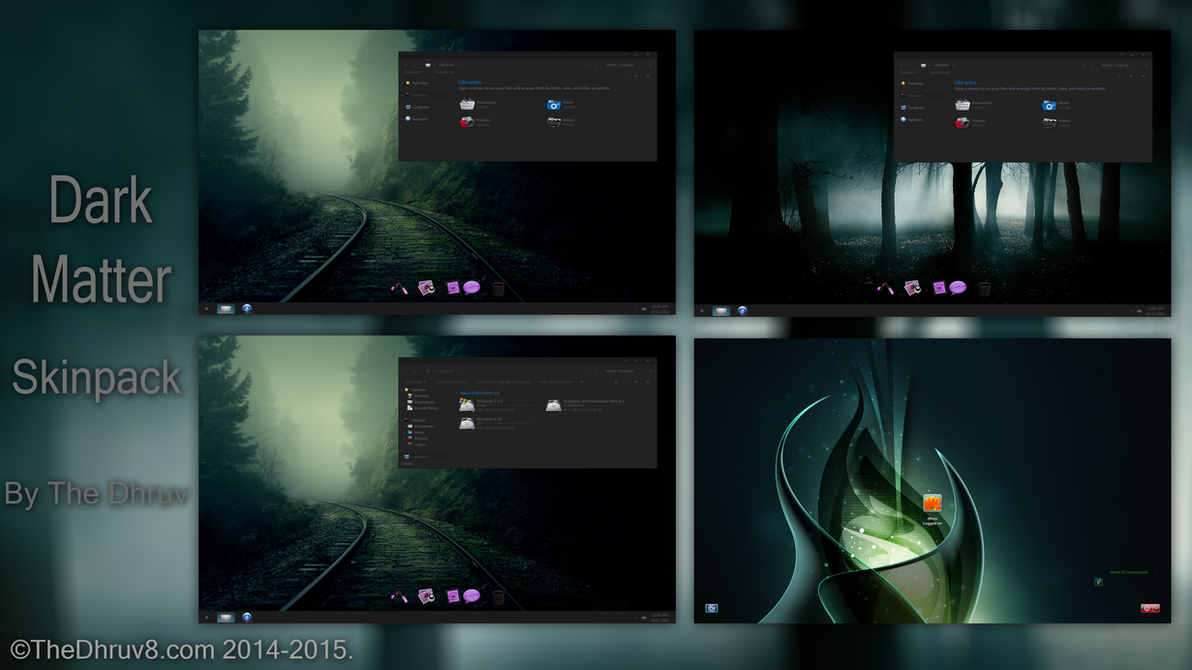Click the green checkmark box on login screen
The height and width of the screenshot is (670, 1192).
[1099, 581]
